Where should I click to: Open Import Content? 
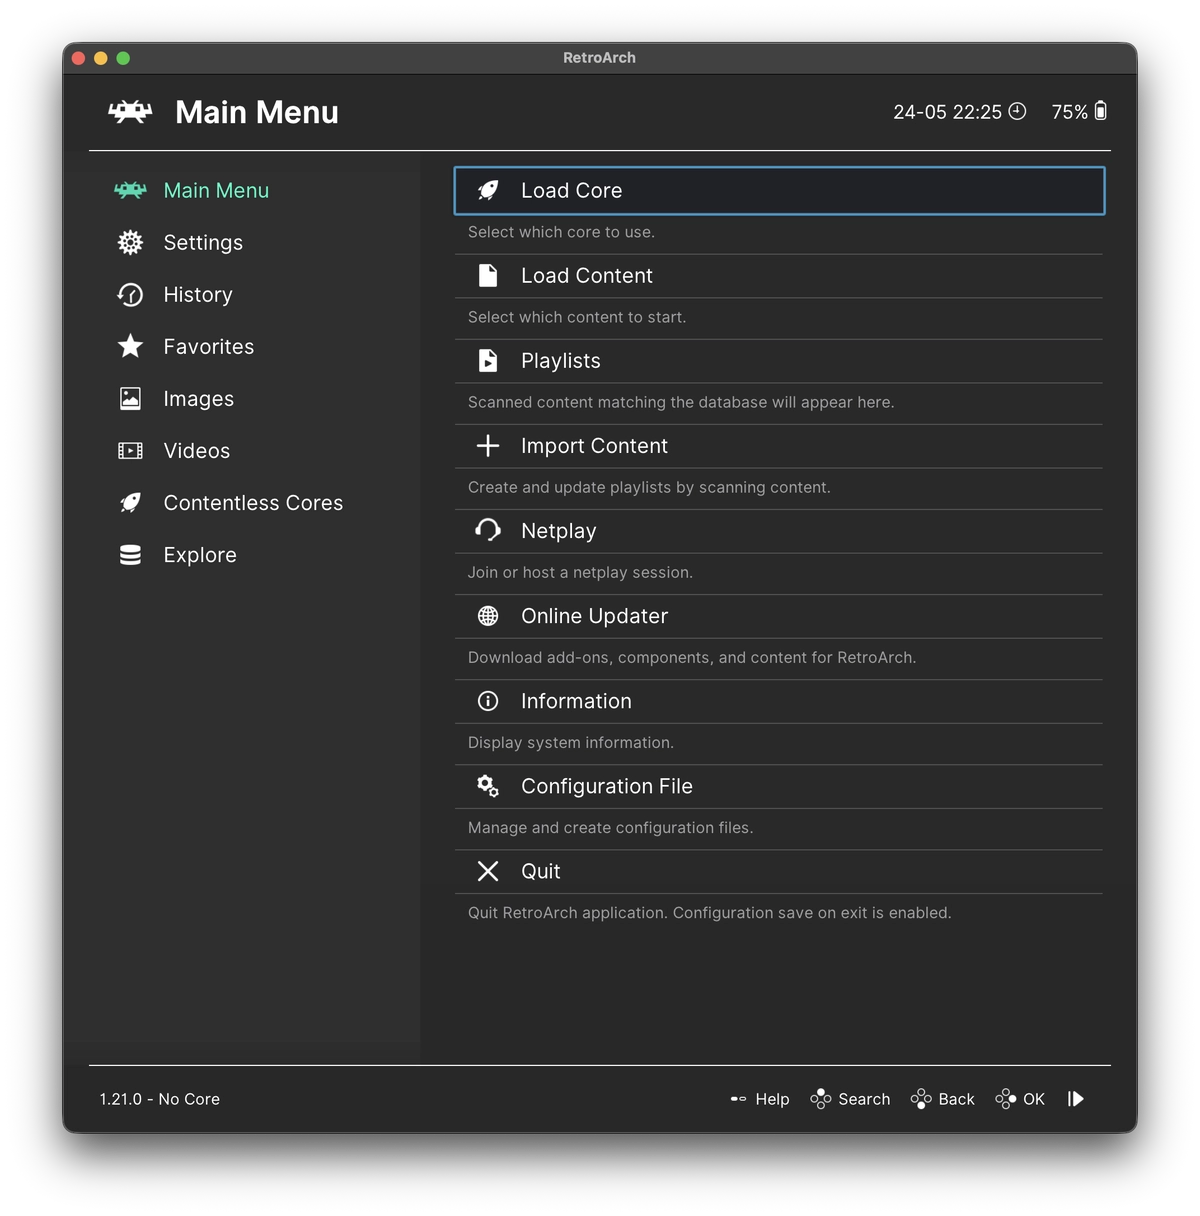click(779, 446)
